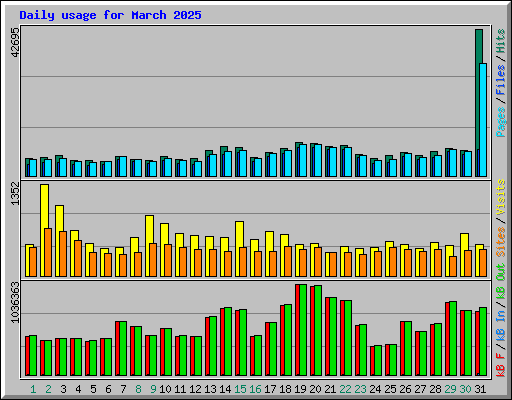Click day 1 on the x-axis
The image size is (512, 400).
pyautogui.click(x=33, y=389)
